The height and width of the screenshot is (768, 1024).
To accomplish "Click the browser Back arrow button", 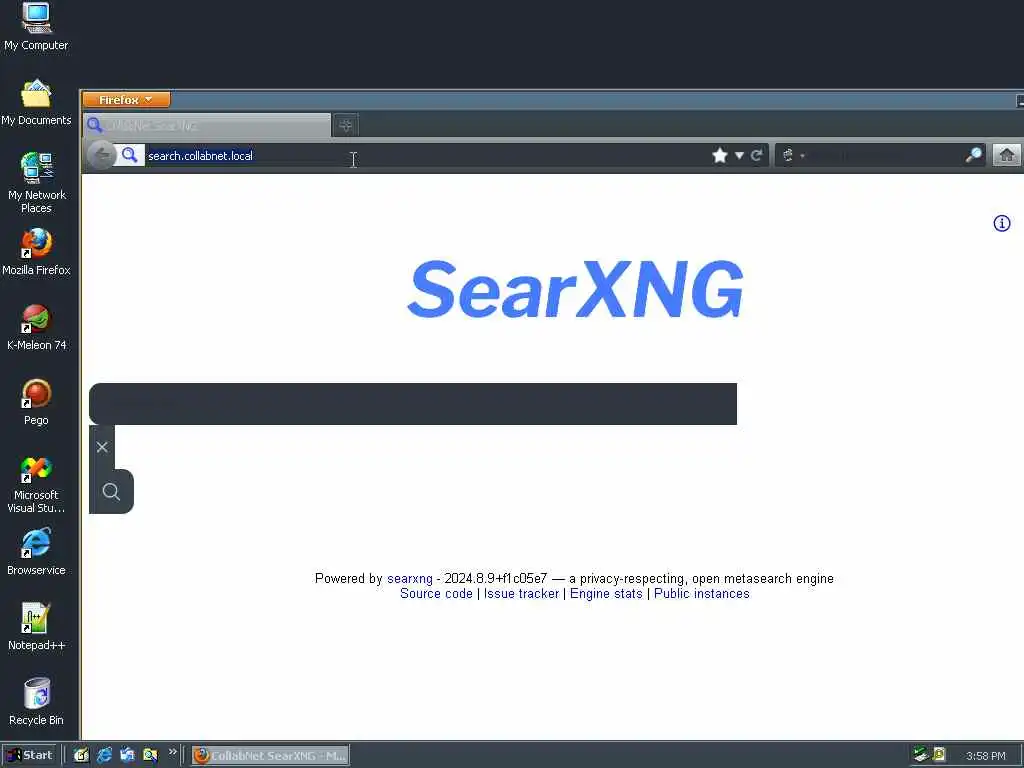I will click(101, 155).
